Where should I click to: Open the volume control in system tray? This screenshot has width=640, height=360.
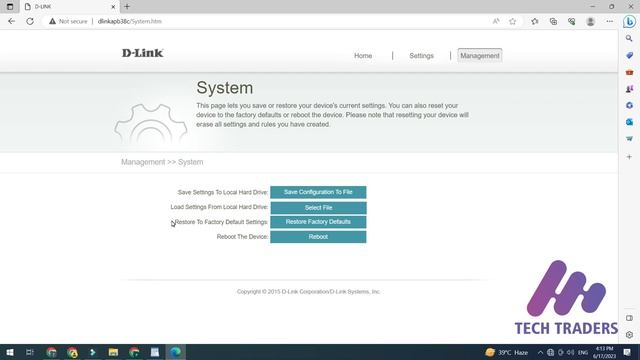[x=570, y=352]
